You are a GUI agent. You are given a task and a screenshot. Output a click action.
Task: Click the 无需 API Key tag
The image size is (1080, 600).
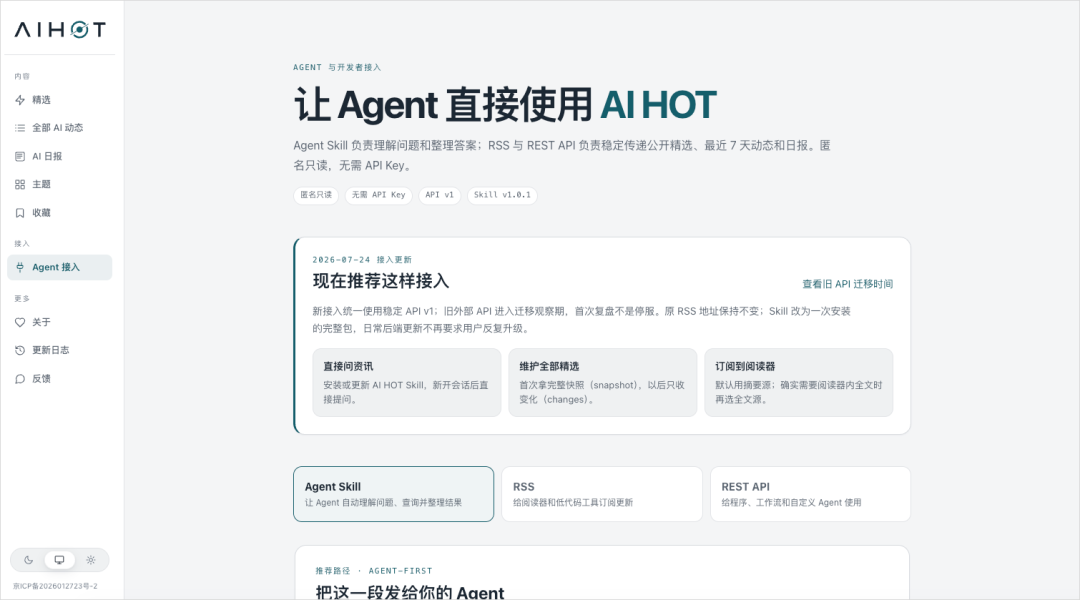379,196
